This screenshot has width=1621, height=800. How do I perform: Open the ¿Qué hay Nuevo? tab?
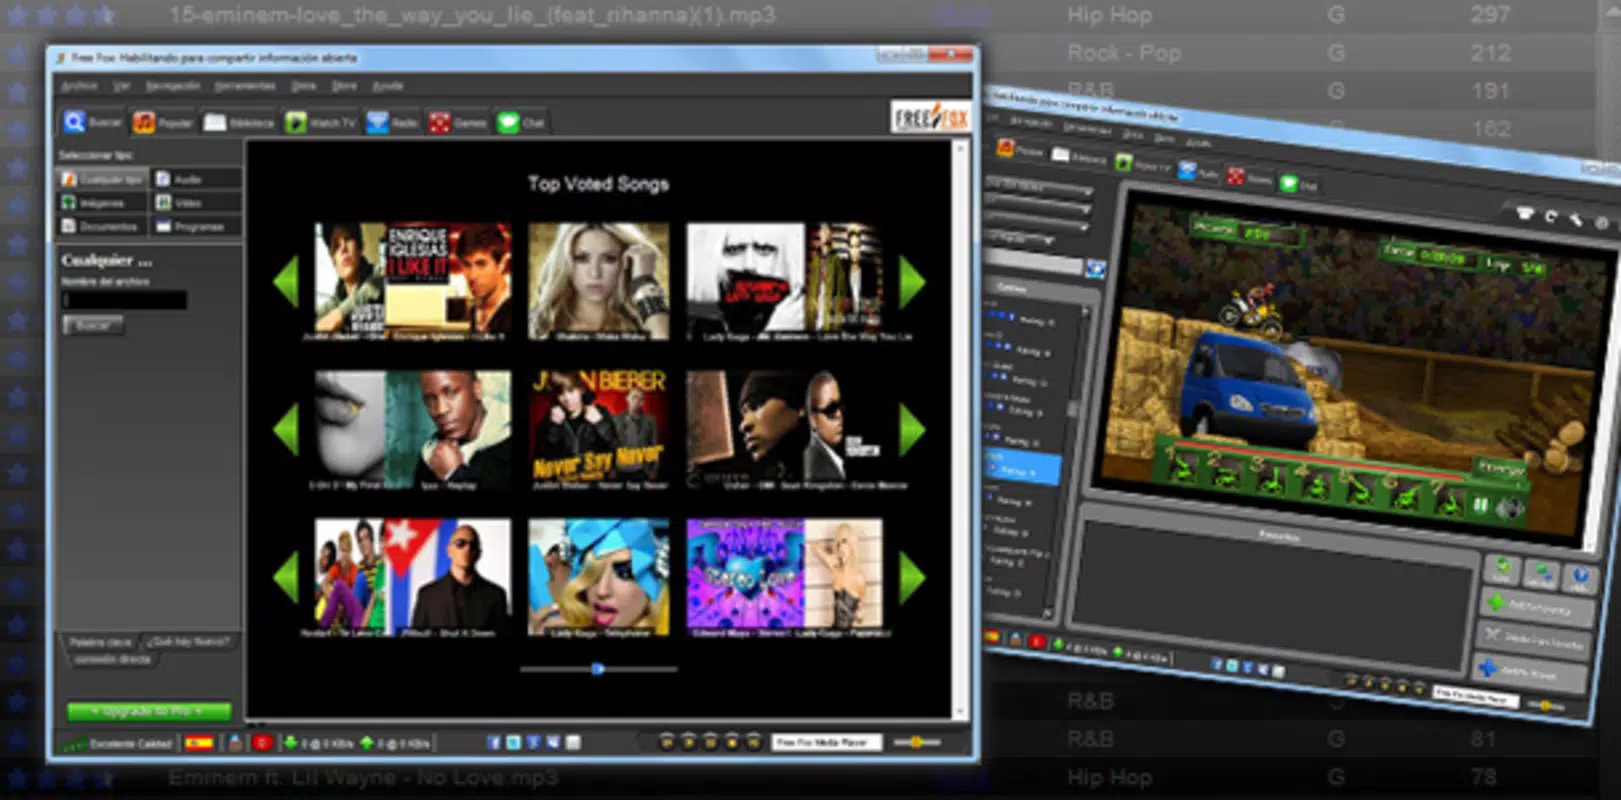tap(189, 642)
